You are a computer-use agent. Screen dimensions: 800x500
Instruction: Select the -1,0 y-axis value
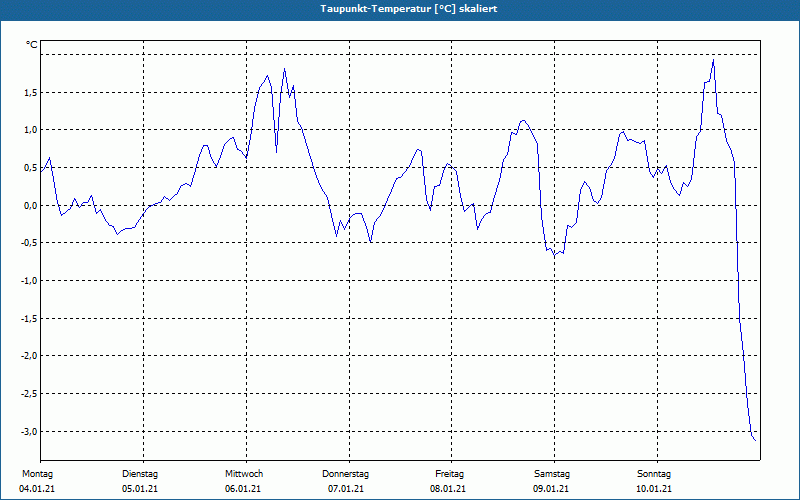pyautogui.click(x=29, y=281)
